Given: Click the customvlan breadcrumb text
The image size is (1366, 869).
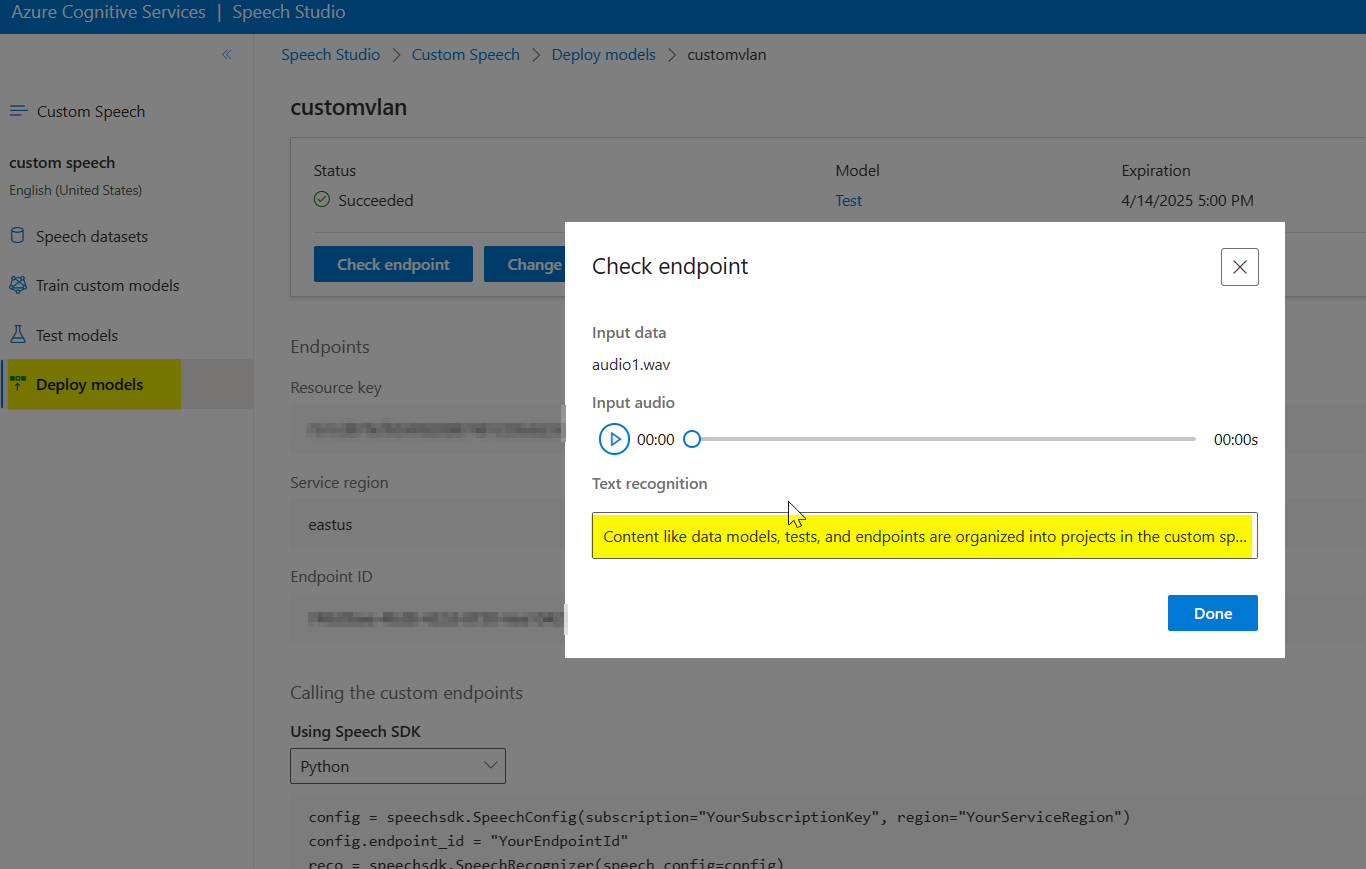Looking at the screenshot, I should [727, 55].
